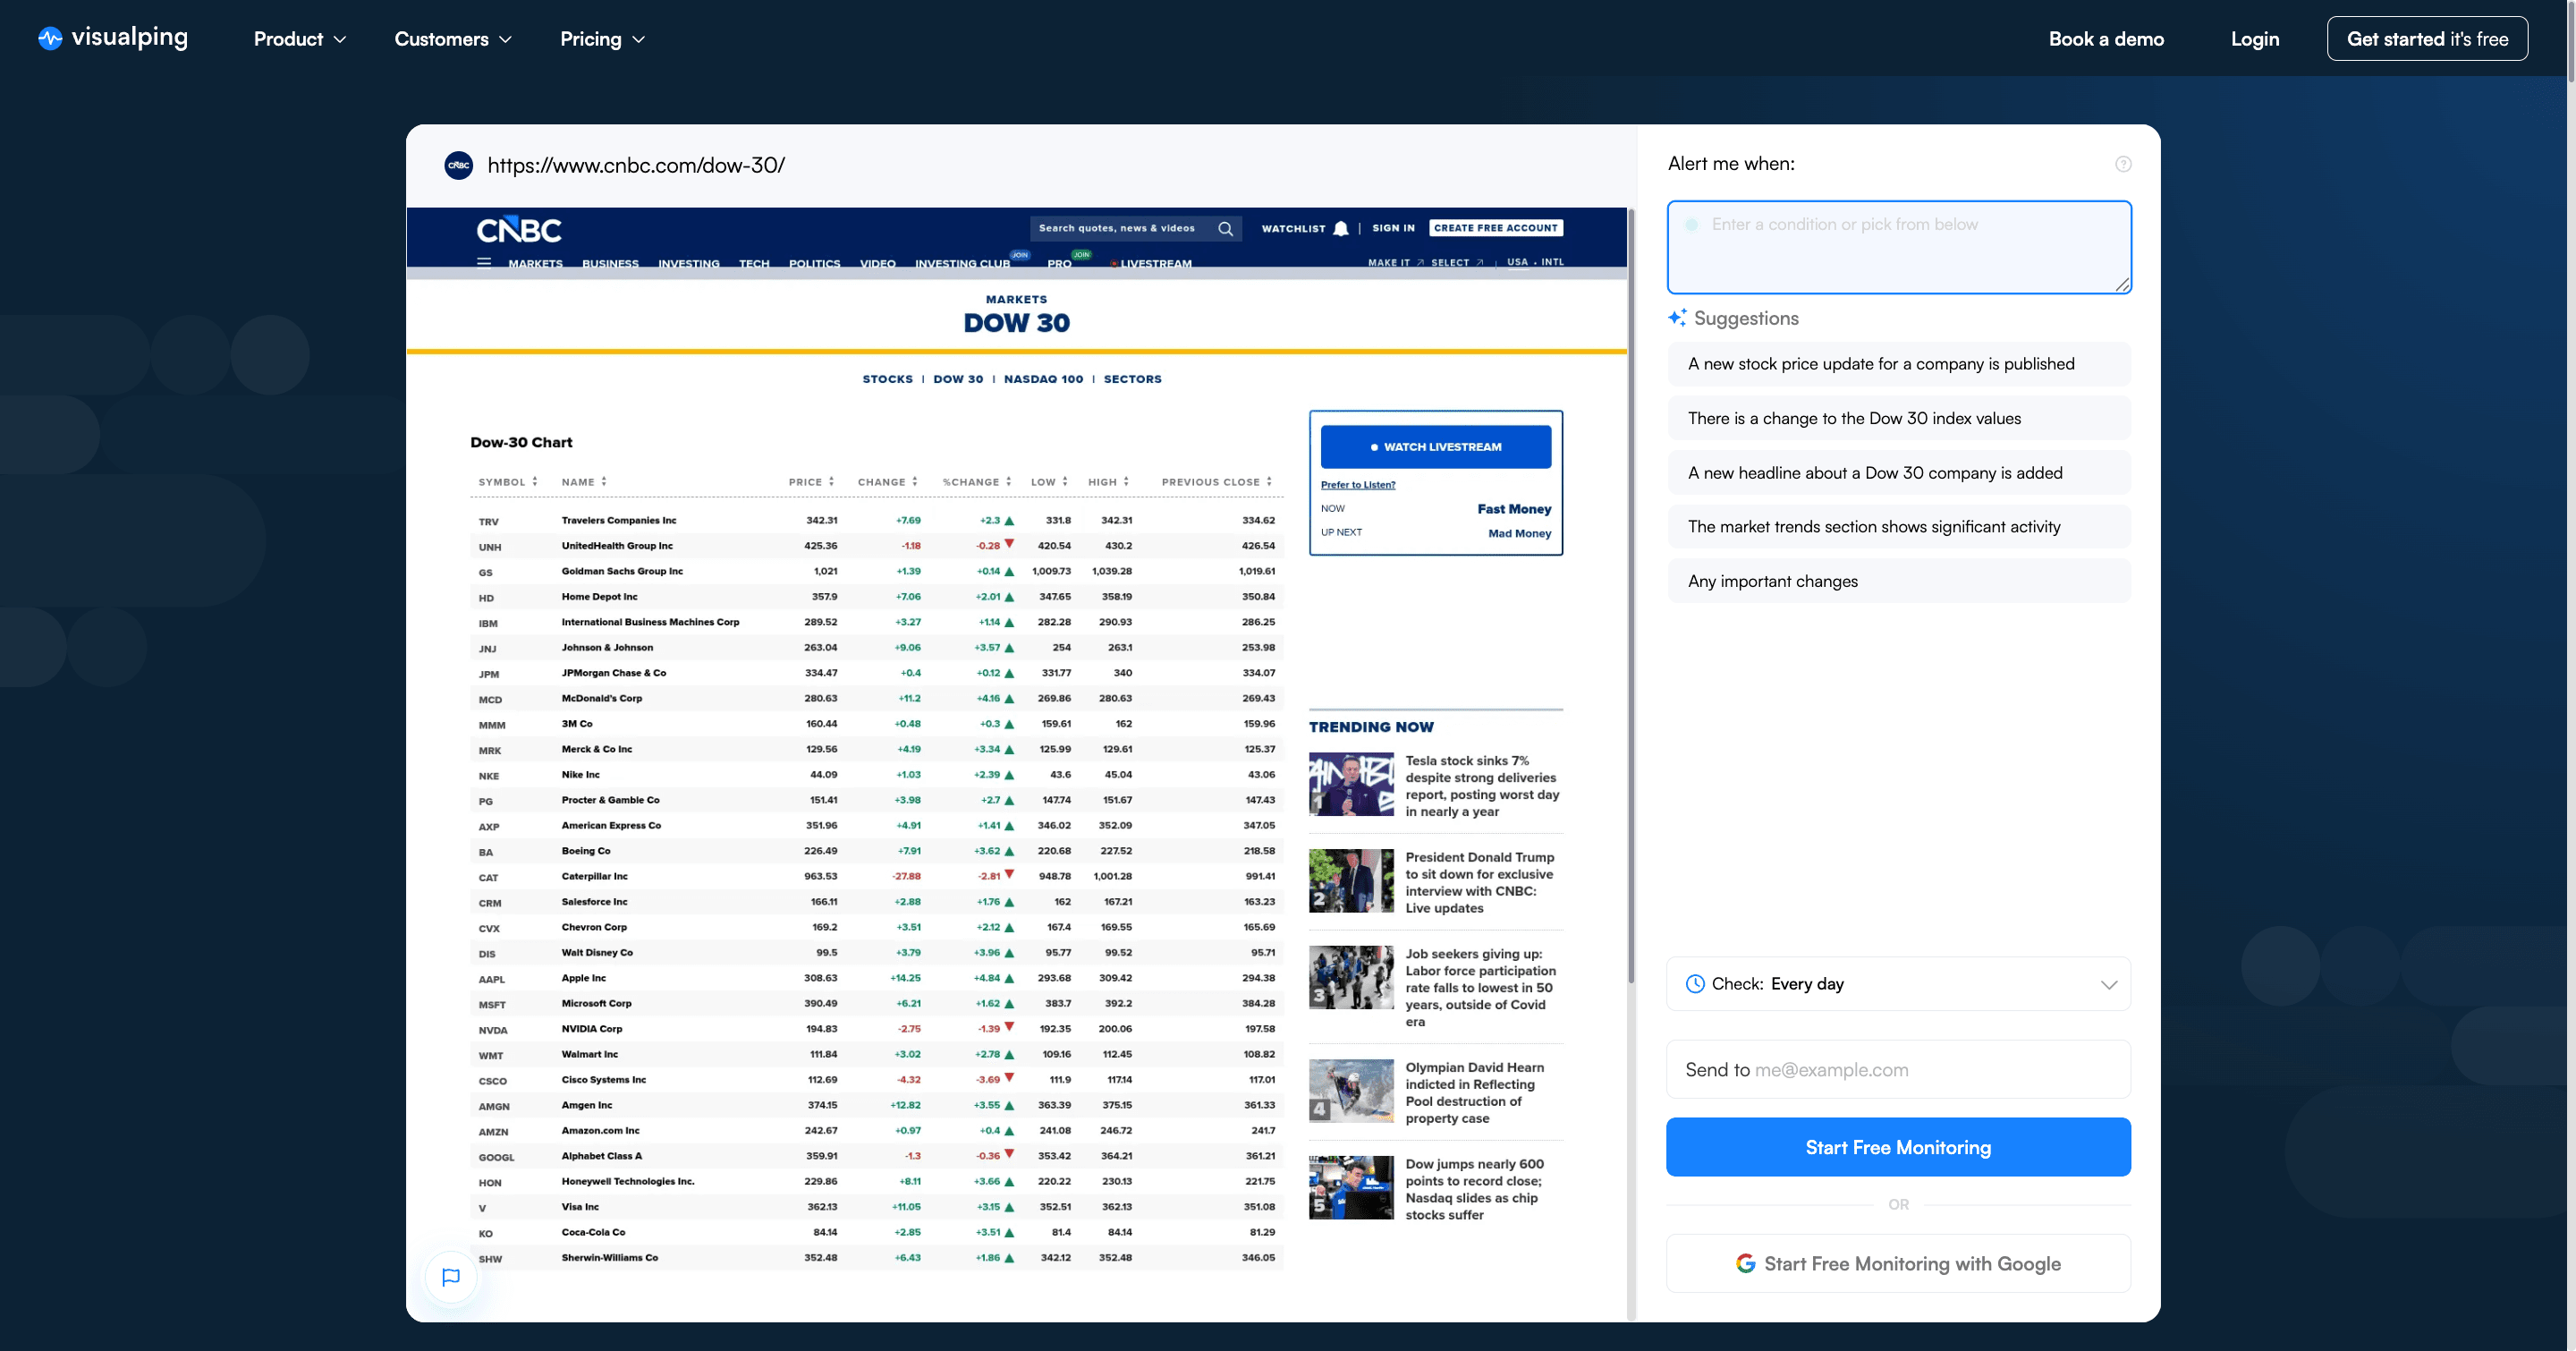Sort table by %Change column arrows
Screen dimensions: 2576x1351
click(1008, 482)
